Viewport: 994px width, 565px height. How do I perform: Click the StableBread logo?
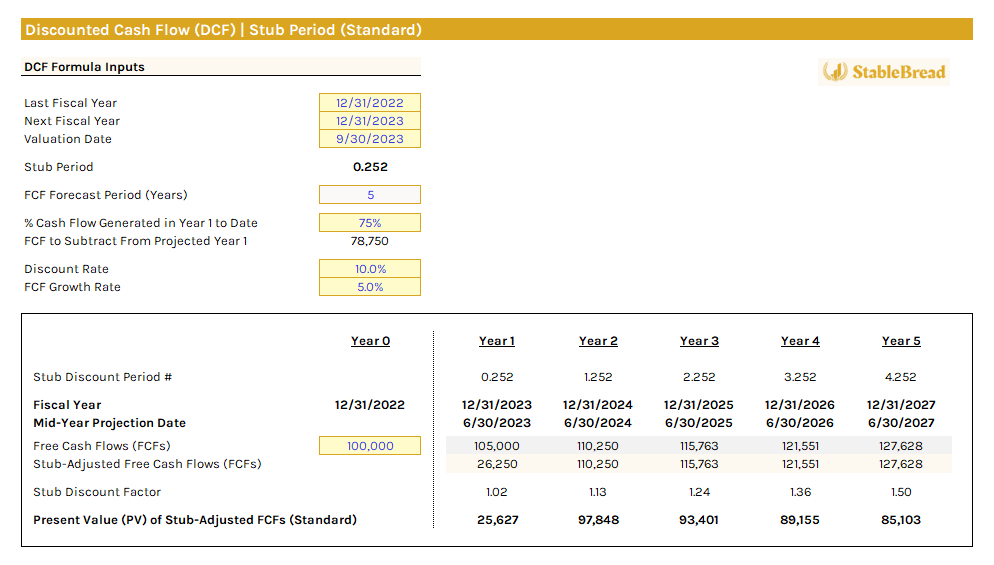point(884,72)
